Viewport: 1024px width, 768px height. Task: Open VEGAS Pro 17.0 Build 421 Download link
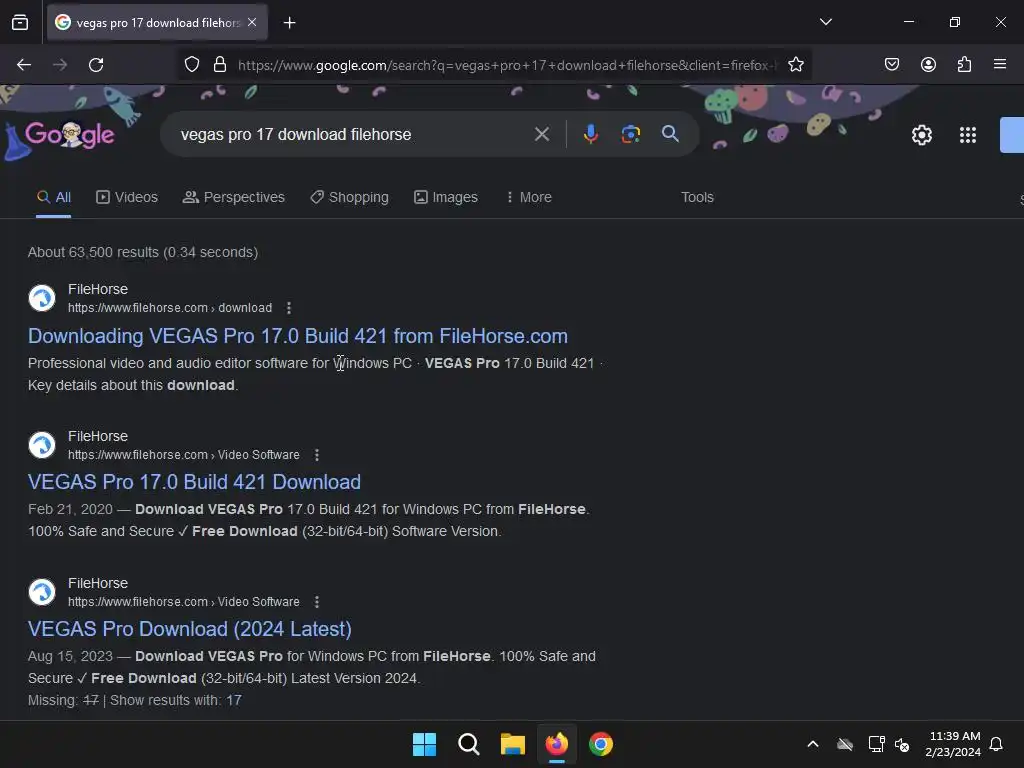[x=194, y=482]
